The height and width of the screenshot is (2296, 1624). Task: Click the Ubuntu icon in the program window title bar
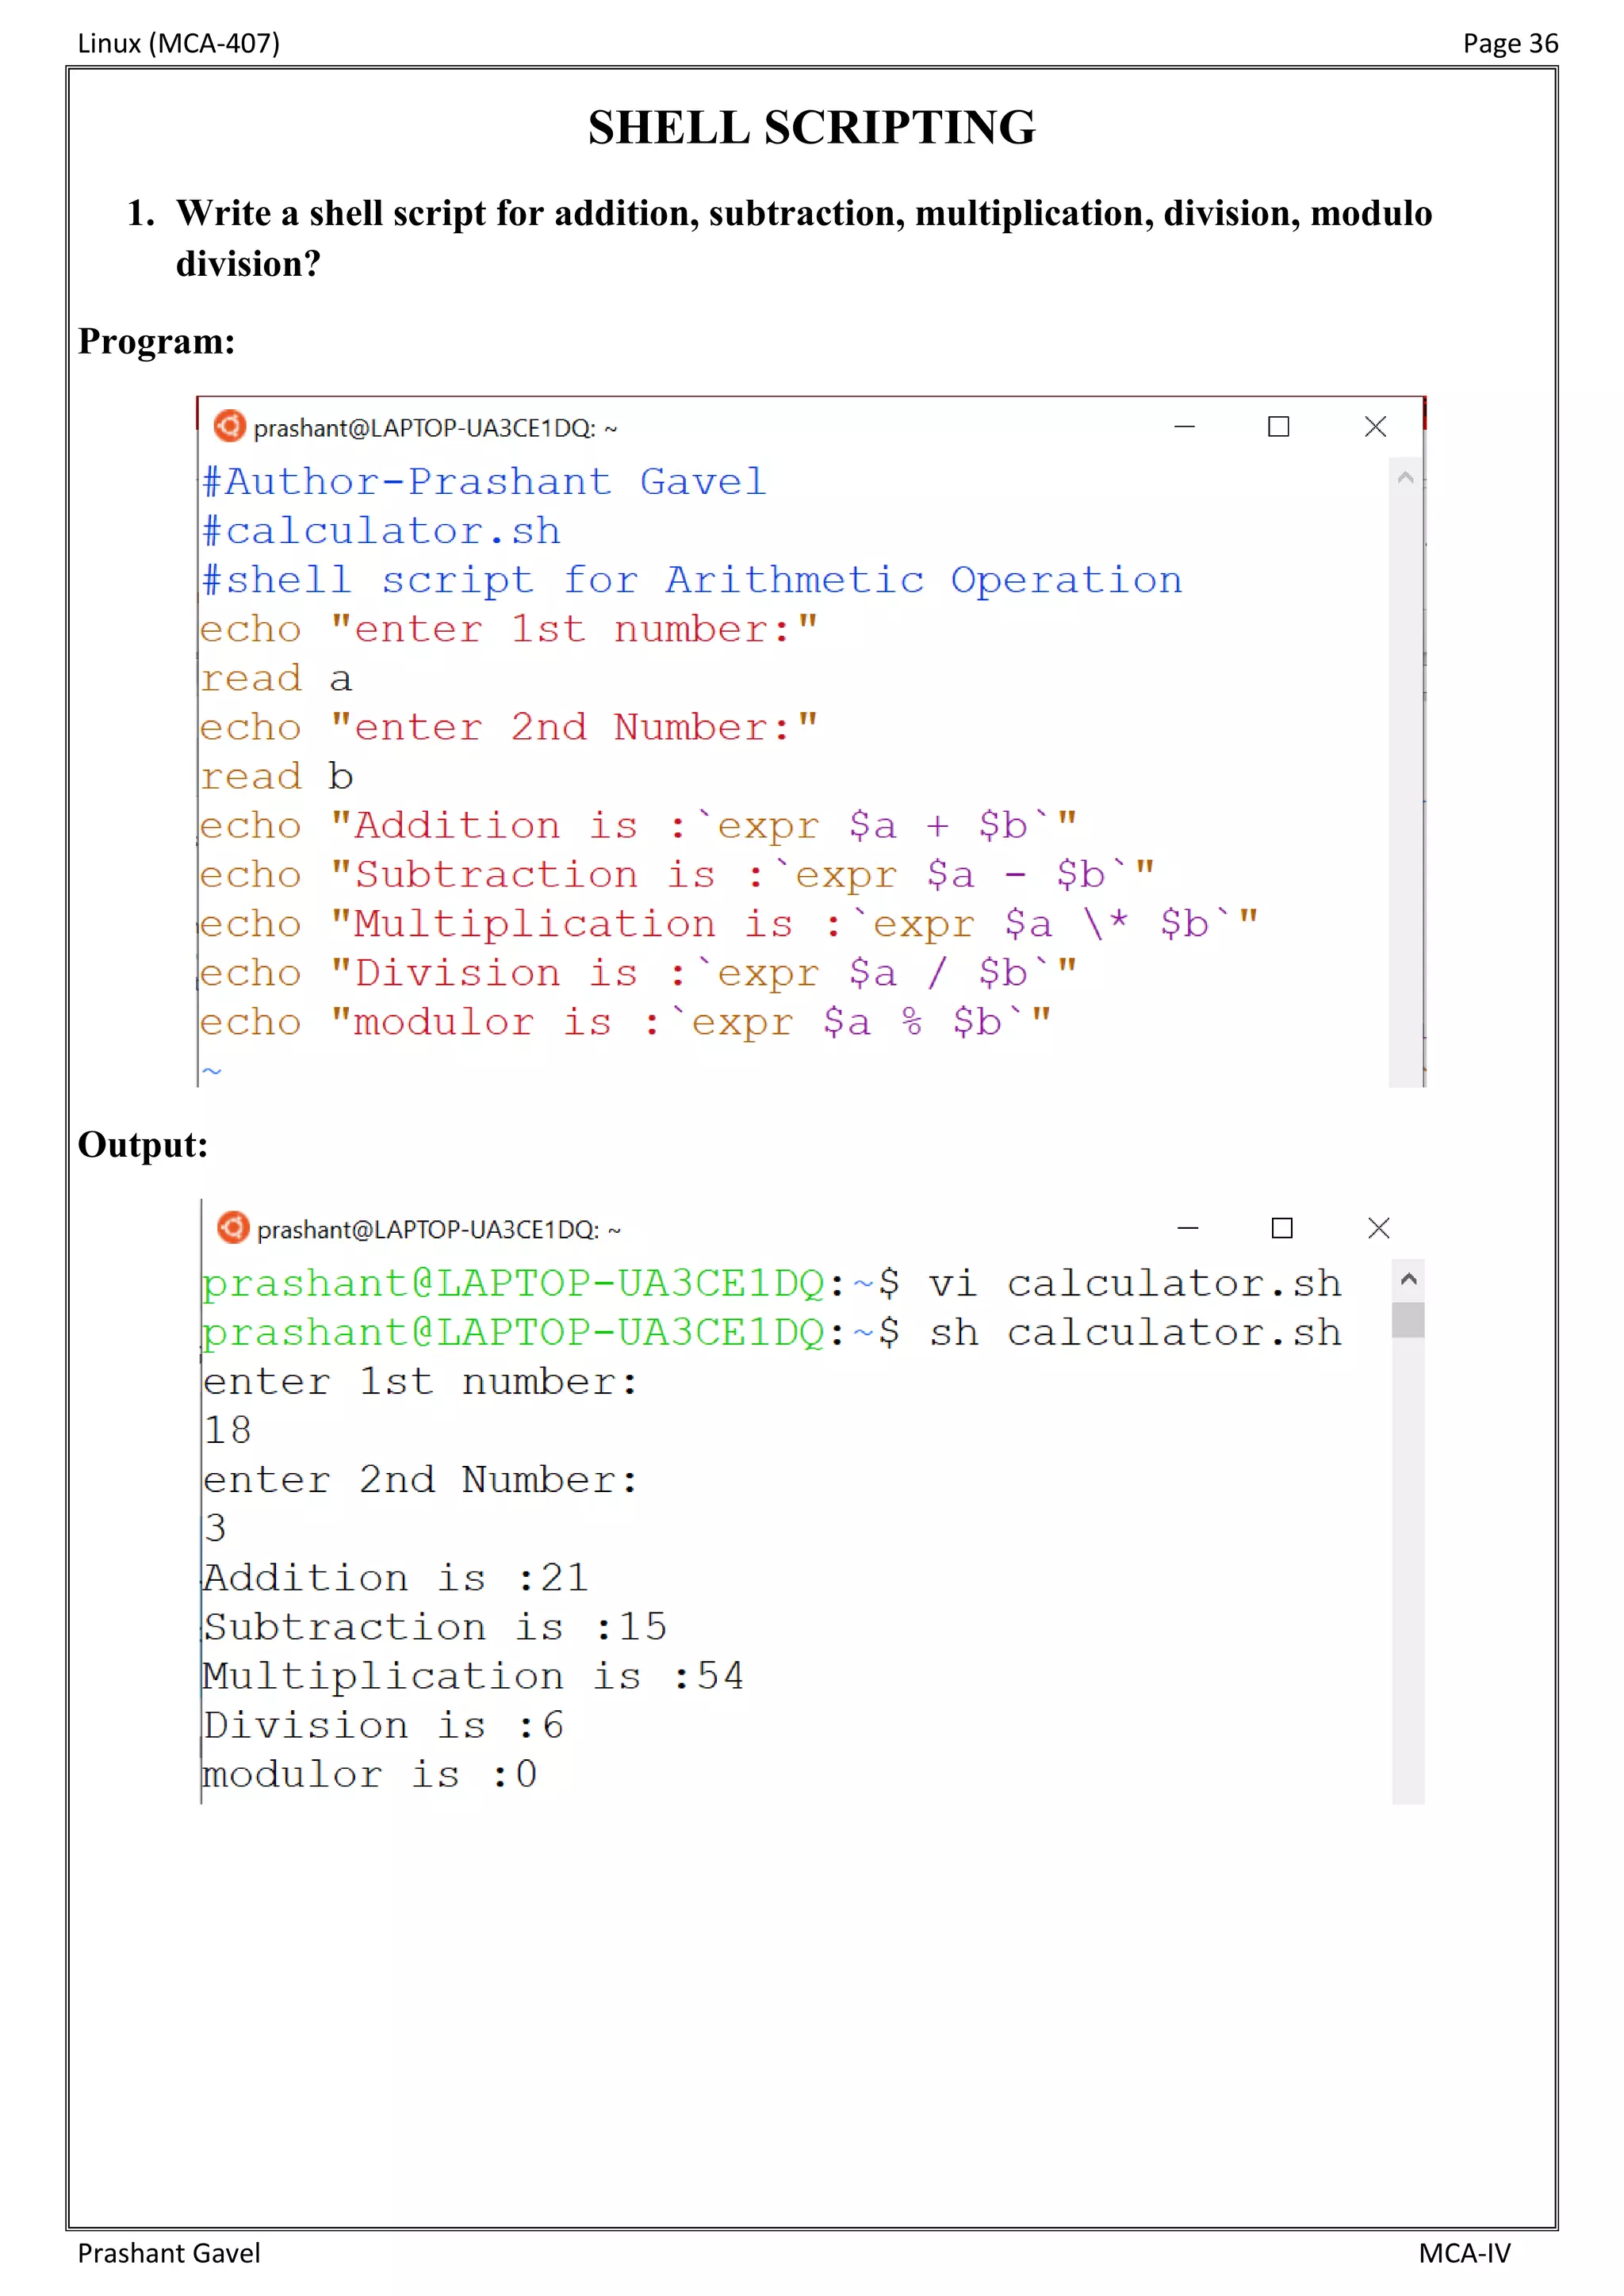230,426
